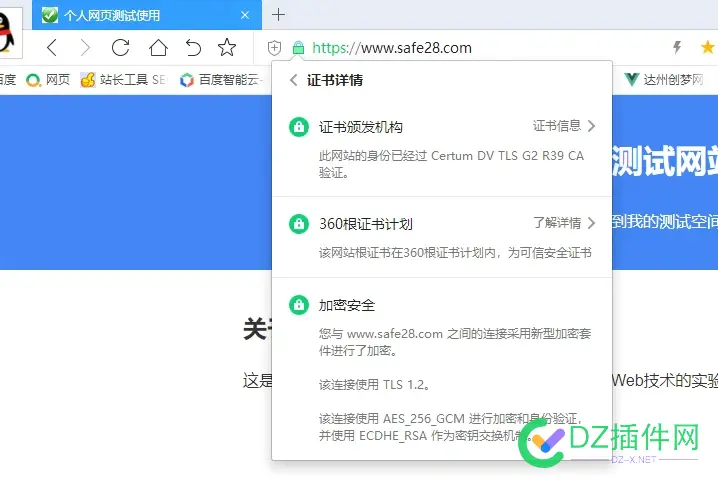
Task: Click 360根证书计划 heading text
Action: [365, 224]
